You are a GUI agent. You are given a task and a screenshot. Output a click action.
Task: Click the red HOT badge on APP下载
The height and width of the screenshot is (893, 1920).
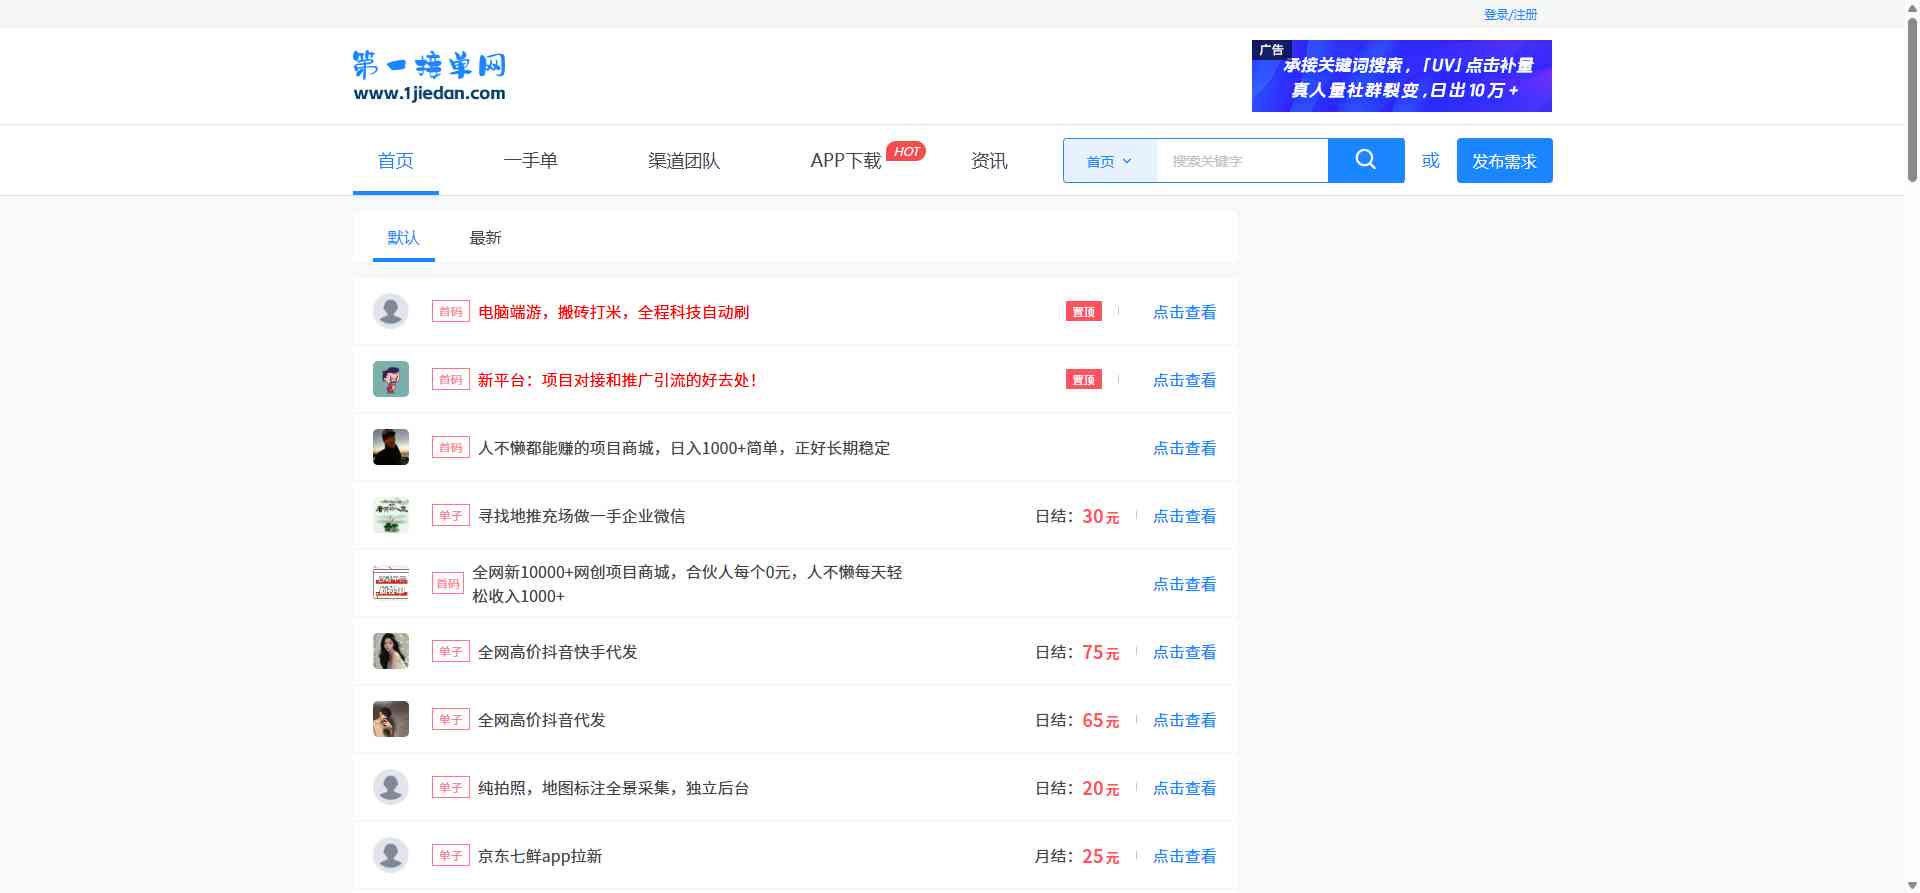click(x=906, y=152)
